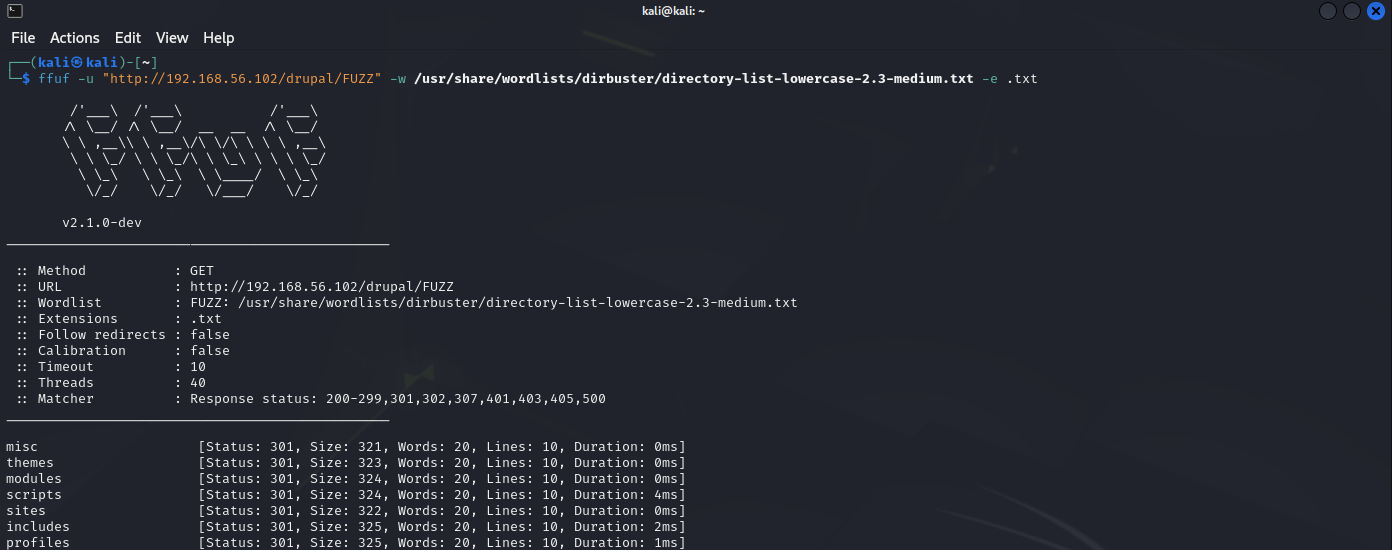This screenshot has width=1392, height=550.
Task: Click the wordlist path in the ffuf command
Action: [693, 79]
